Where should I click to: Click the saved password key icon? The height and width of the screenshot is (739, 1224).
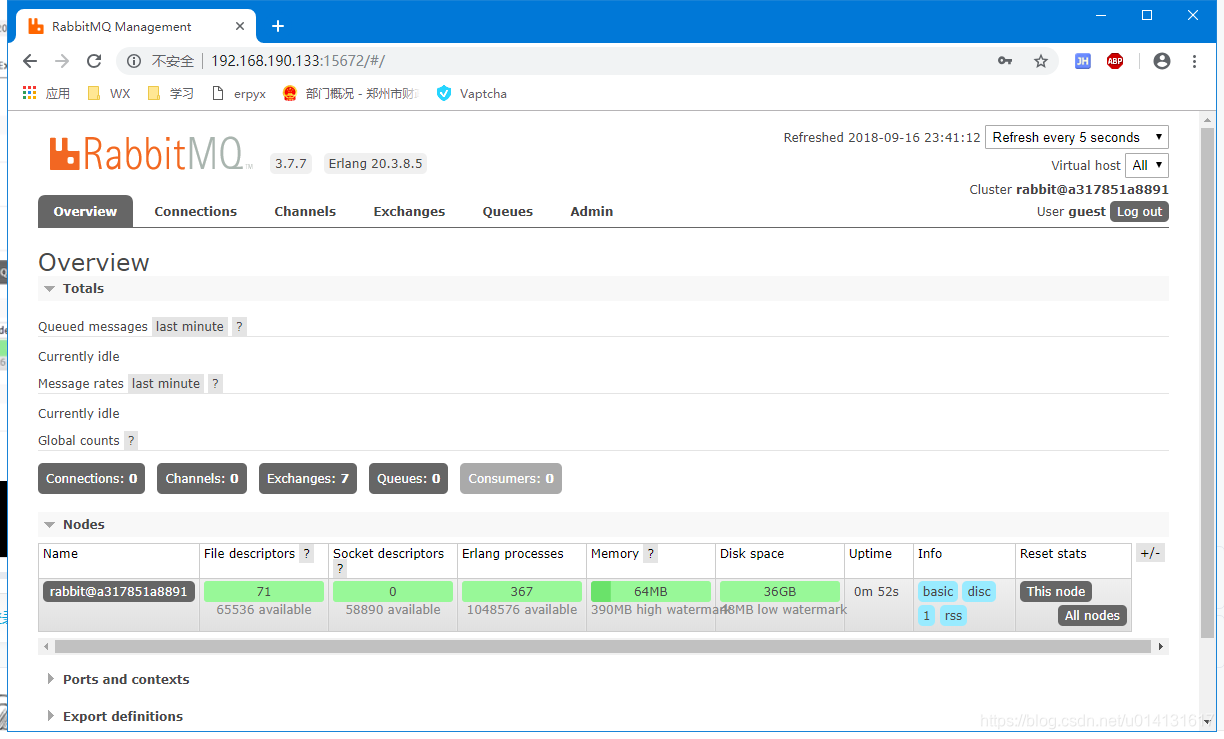(x=1005, y=61)
